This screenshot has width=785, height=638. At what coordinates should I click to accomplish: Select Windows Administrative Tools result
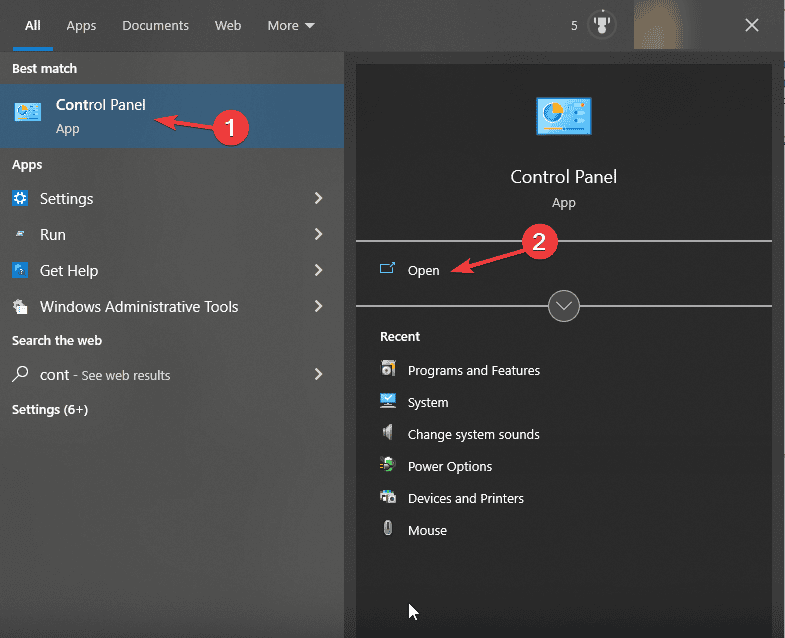(172, 306)
